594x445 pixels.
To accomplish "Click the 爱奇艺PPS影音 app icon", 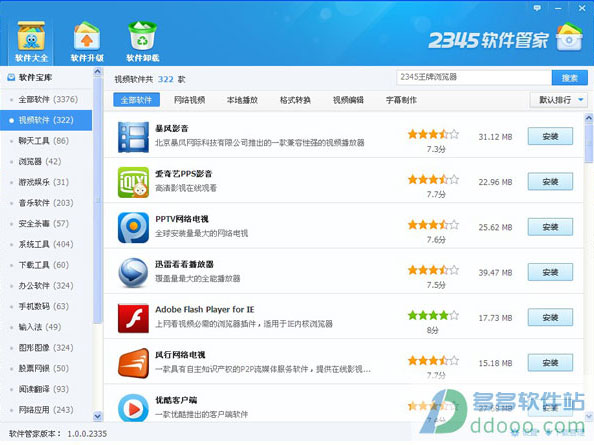I will tap(133, 182).
